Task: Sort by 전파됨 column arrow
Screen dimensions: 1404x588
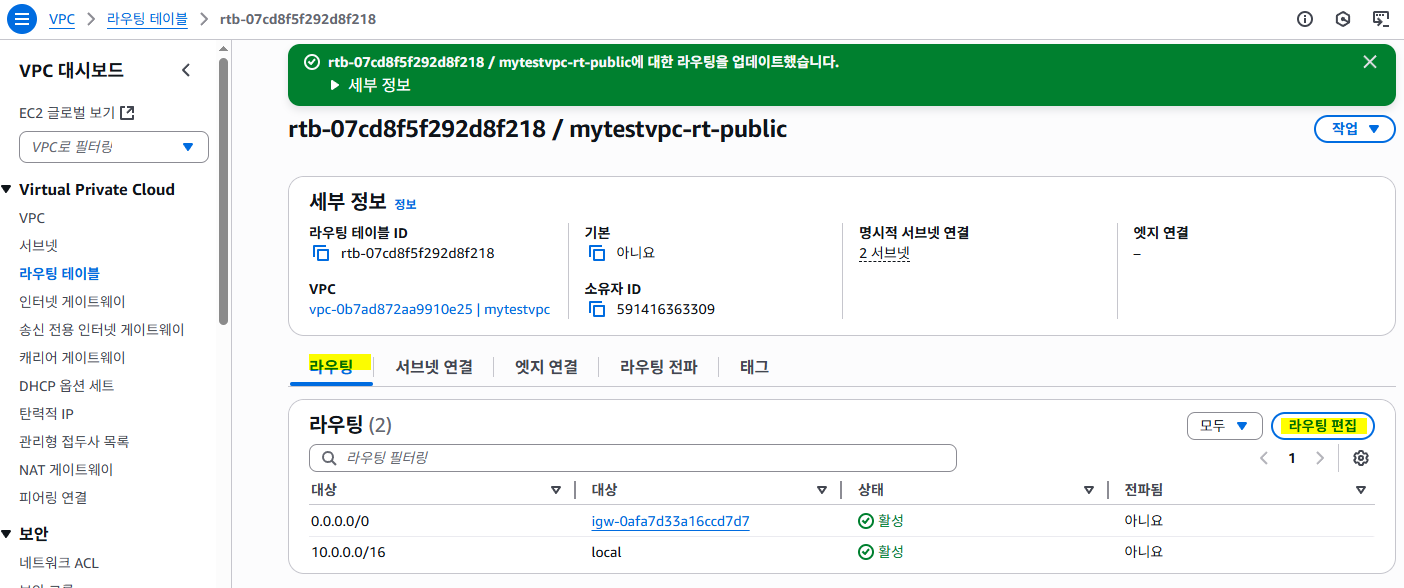Action: 1361,490
